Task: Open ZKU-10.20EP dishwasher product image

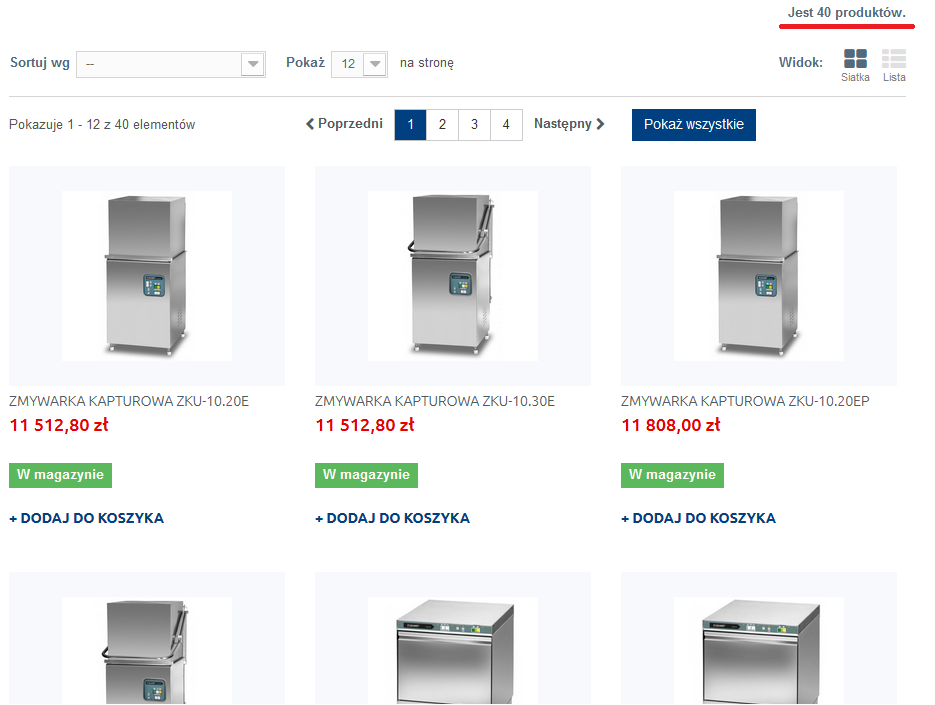Action: point(758,276)
